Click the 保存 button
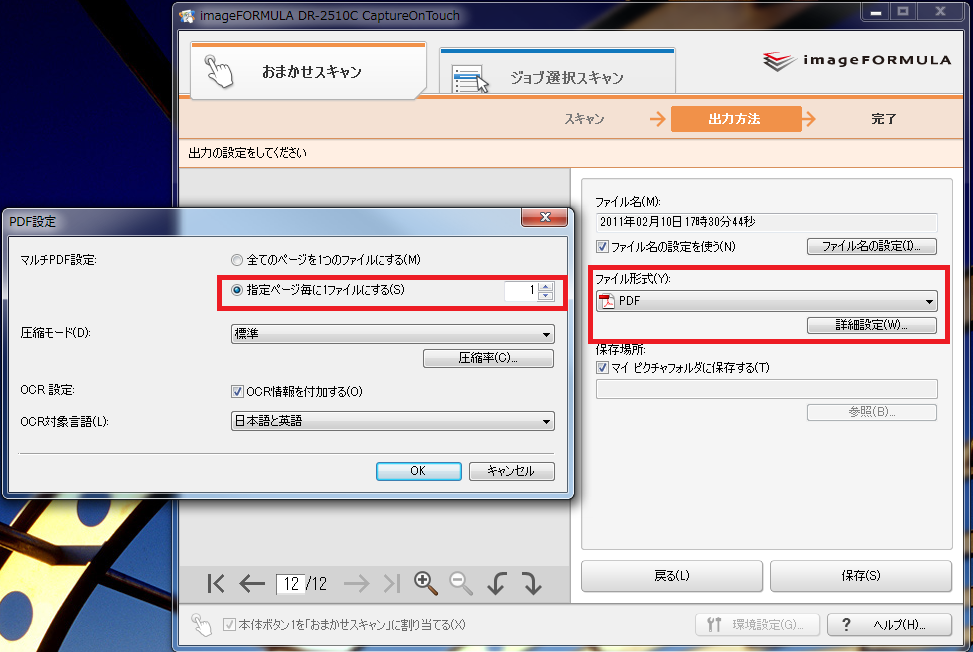The image size is (973, 652). (861, 576)
